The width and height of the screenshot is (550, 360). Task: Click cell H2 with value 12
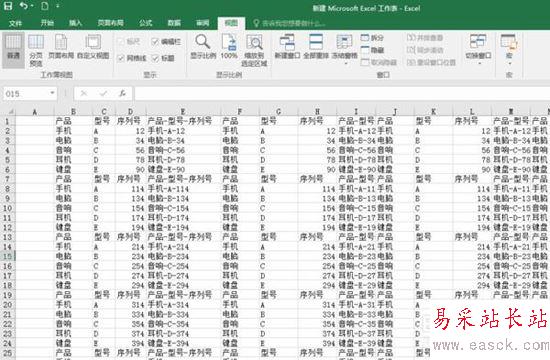tap(317, 131)
